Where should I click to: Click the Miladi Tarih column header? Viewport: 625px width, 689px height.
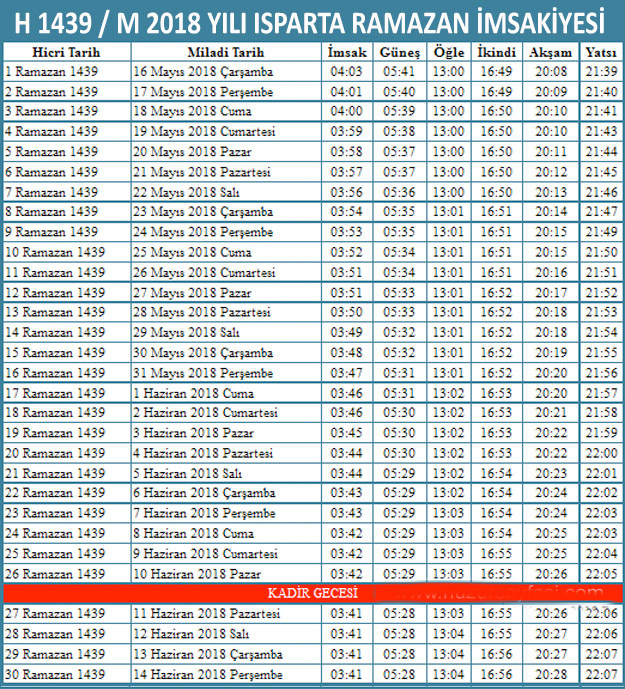(x=226, y=51)
